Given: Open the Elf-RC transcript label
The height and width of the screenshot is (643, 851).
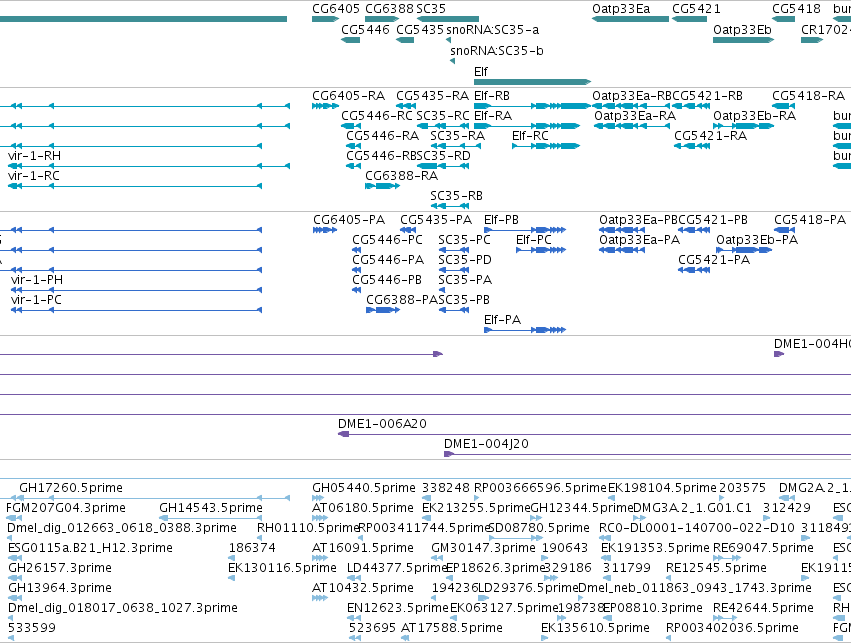Looking at the screenshot, I should click(x=530, y=136).
